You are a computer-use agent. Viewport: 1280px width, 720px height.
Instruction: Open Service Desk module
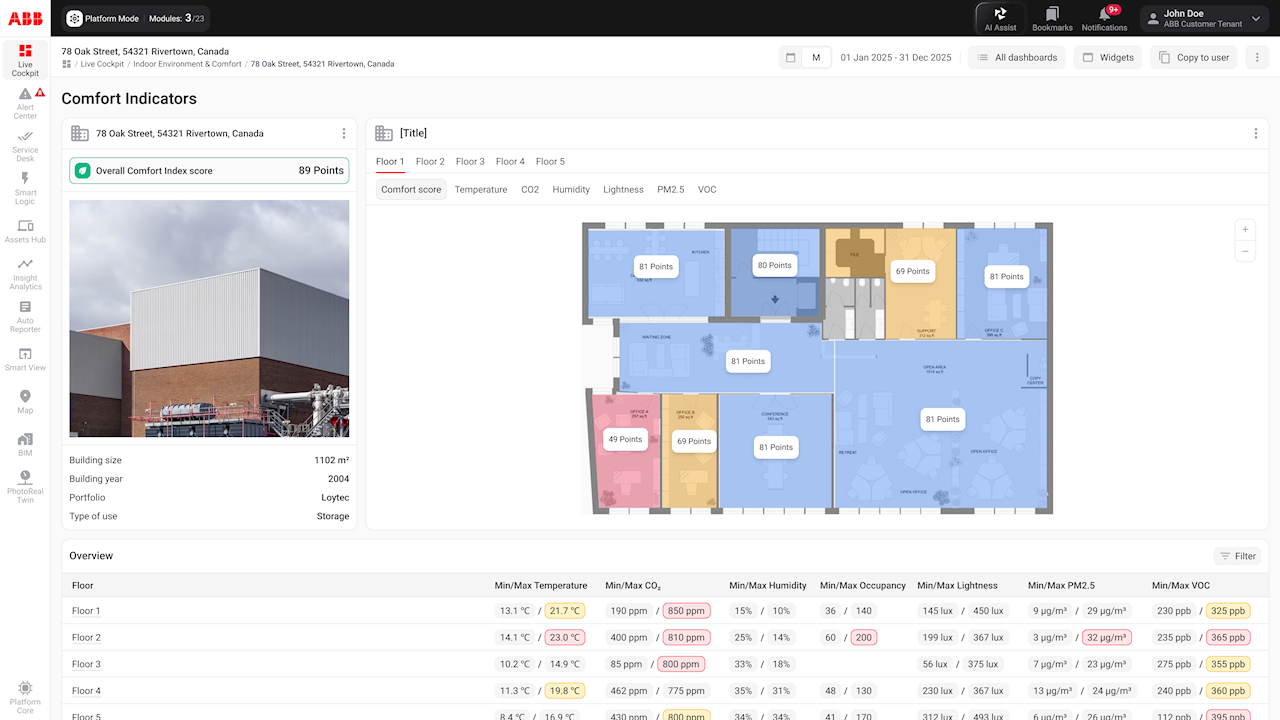(x=25, y=145)
